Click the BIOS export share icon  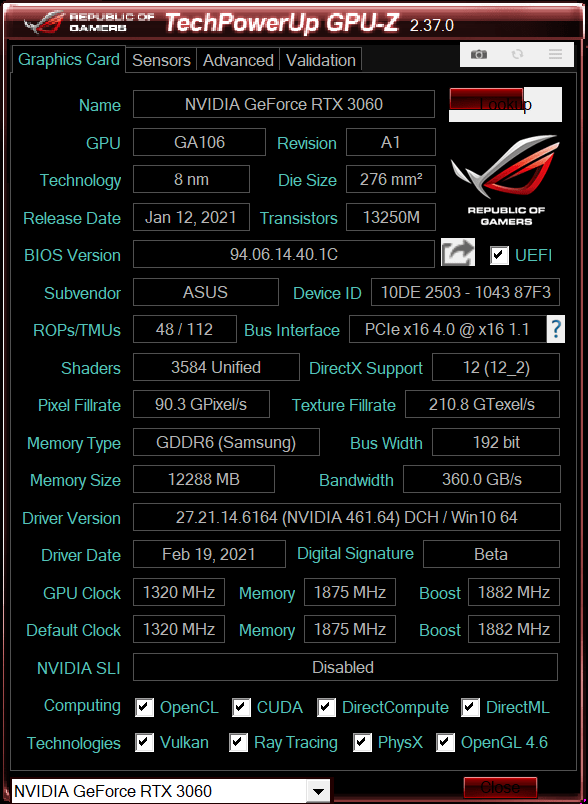pos(458,253)
